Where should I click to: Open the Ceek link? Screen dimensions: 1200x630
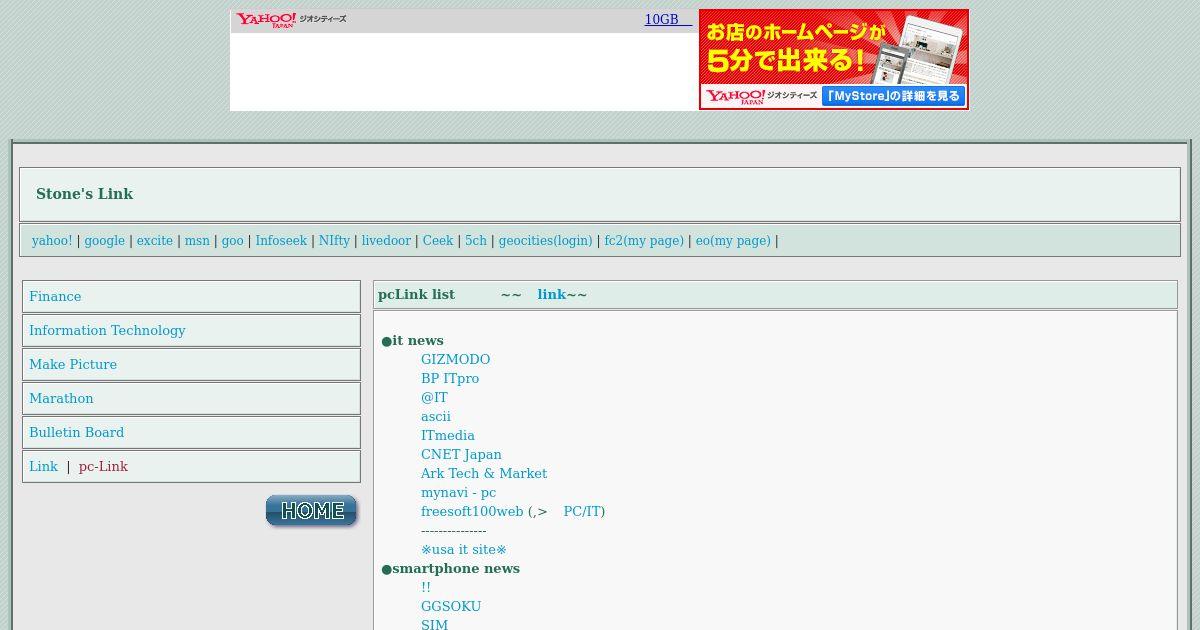438,241
